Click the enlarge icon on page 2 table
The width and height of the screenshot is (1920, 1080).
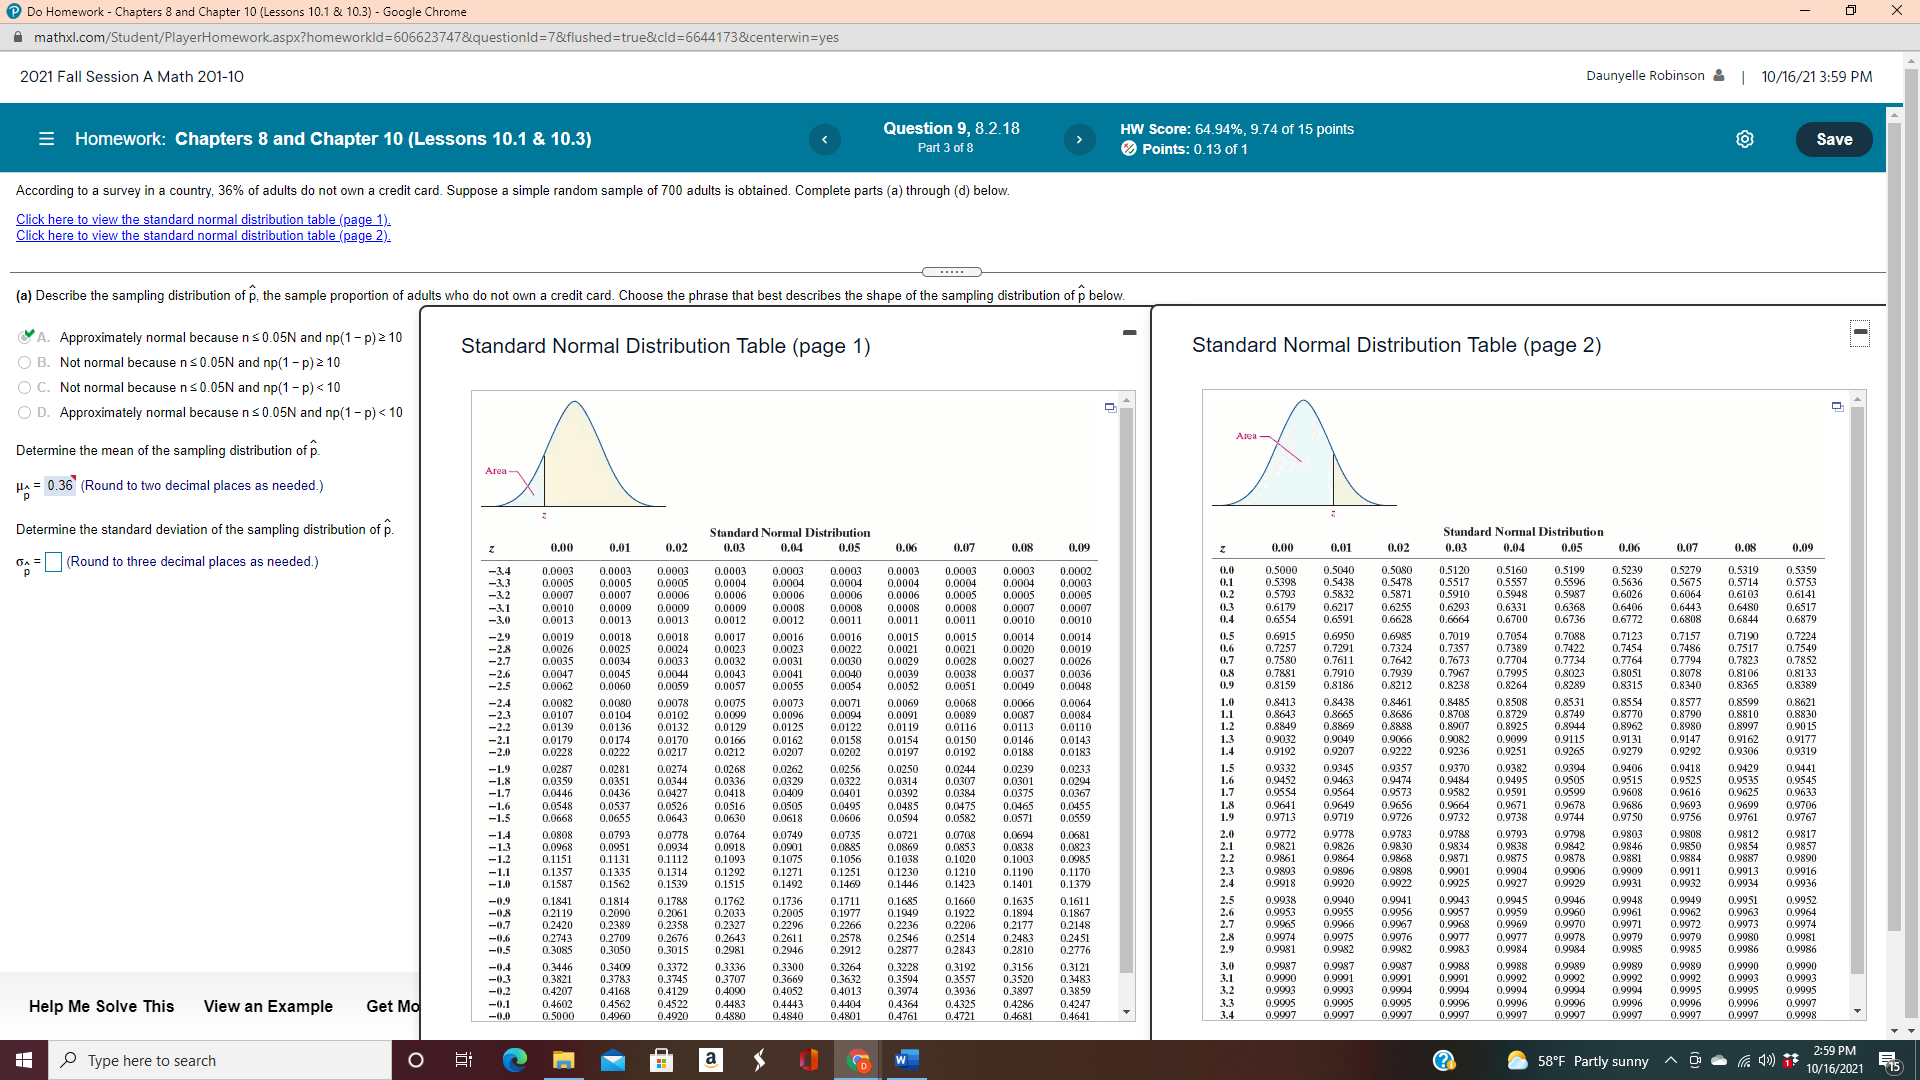(1837, 406)
